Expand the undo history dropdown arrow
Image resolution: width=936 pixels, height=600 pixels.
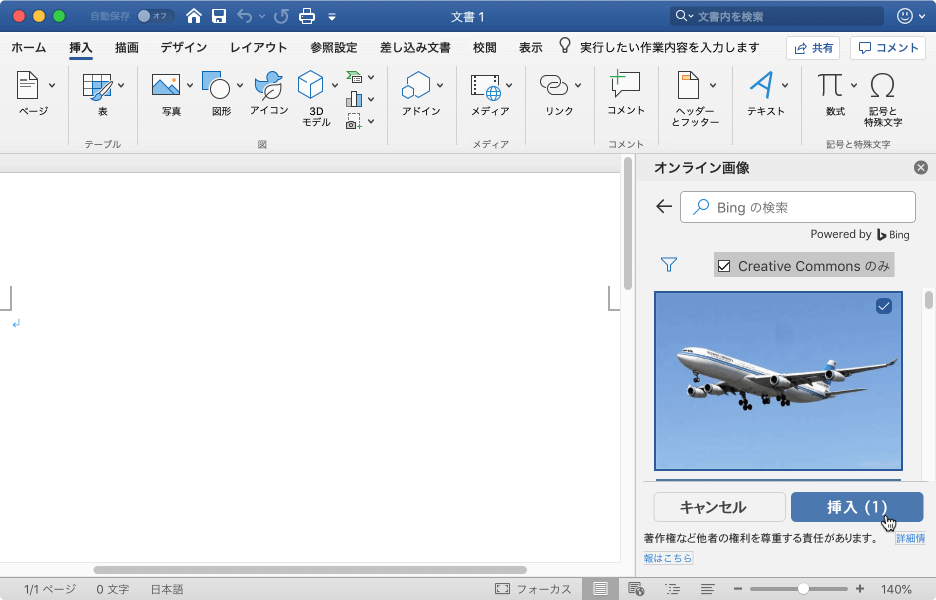261,17
